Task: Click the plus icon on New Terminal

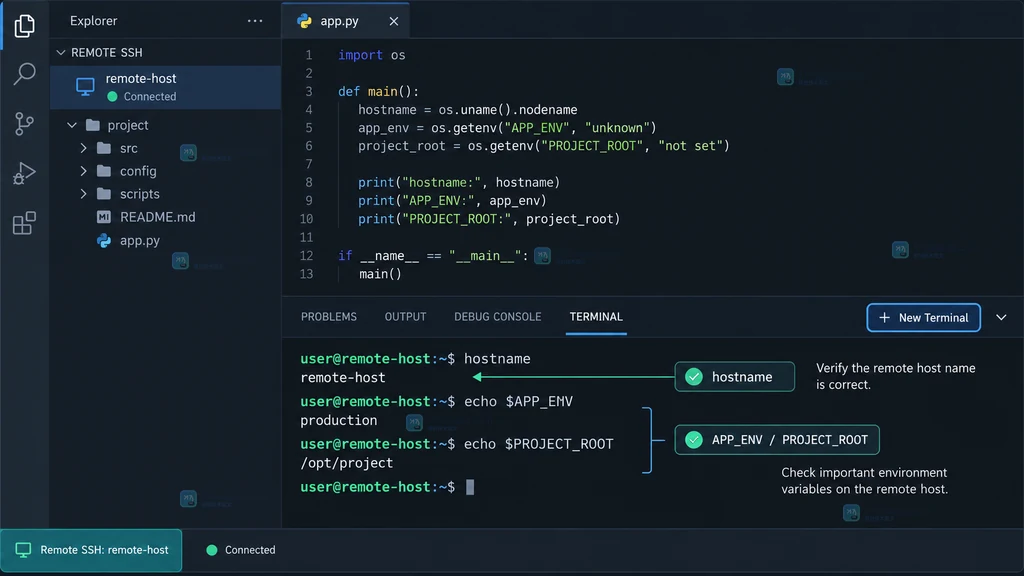Action: pos(884,317)
